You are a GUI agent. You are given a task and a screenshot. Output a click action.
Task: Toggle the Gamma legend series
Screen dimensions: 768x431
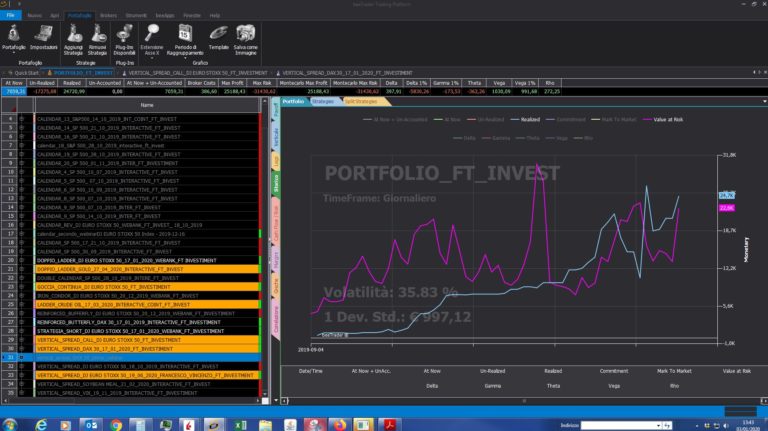pos(496,138)
